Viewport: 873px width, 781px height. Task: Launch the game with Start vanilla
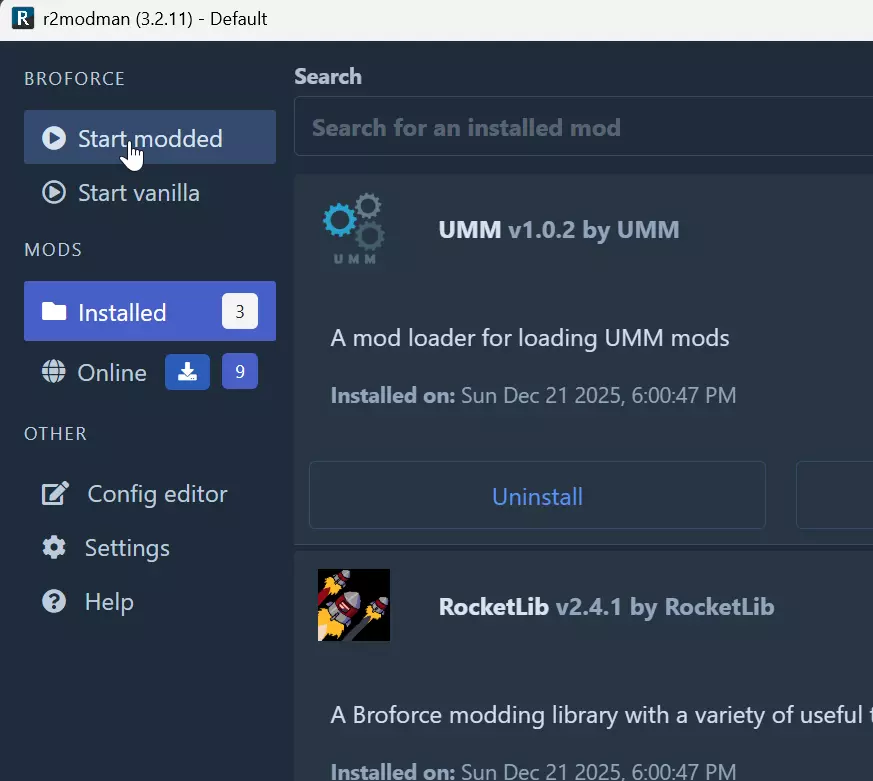(150, 193)
